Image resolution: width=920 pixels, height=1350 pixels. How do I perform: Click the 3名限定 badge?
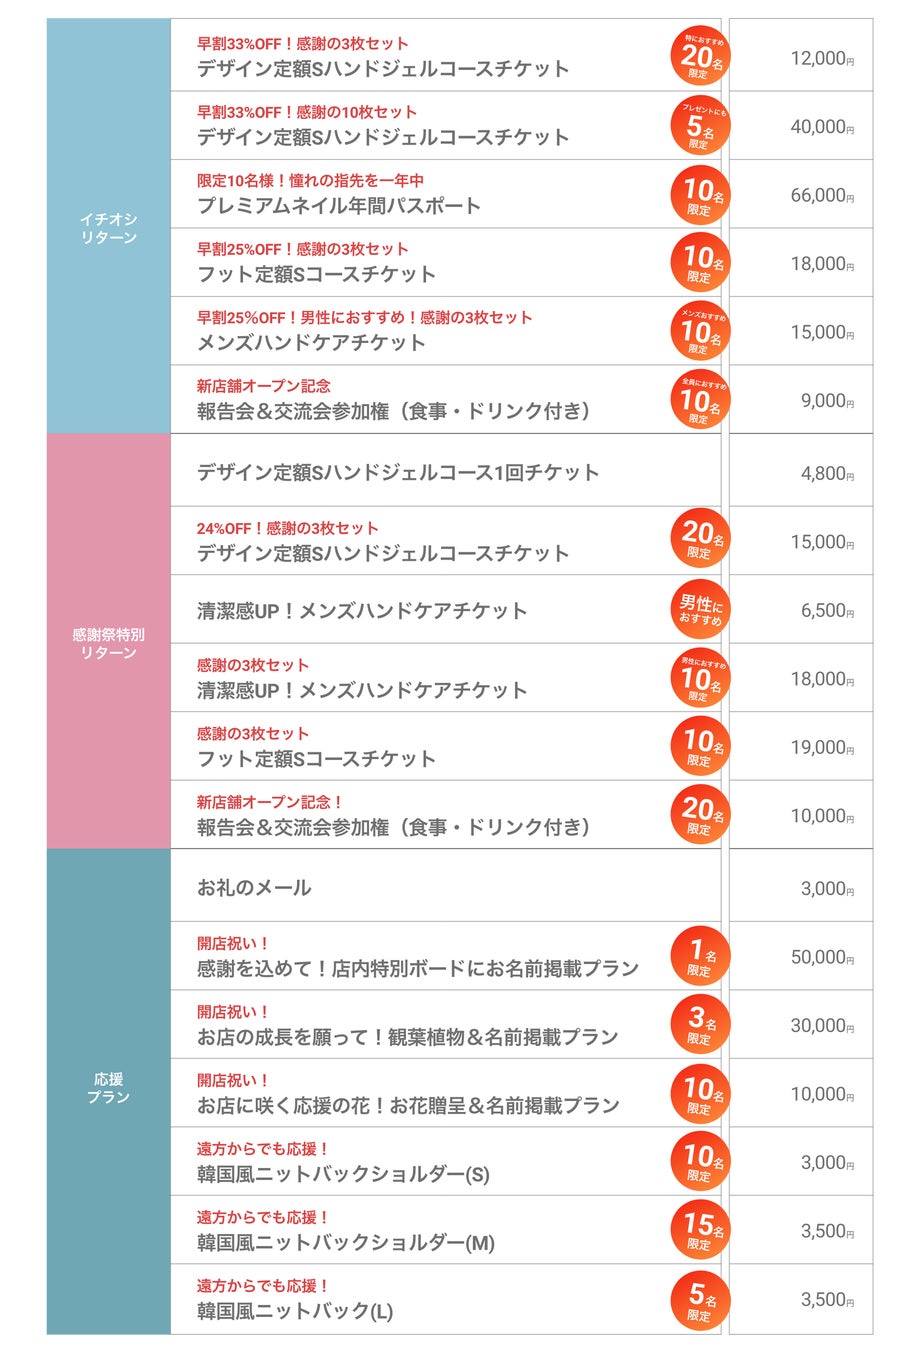(x=700, y=1025)
